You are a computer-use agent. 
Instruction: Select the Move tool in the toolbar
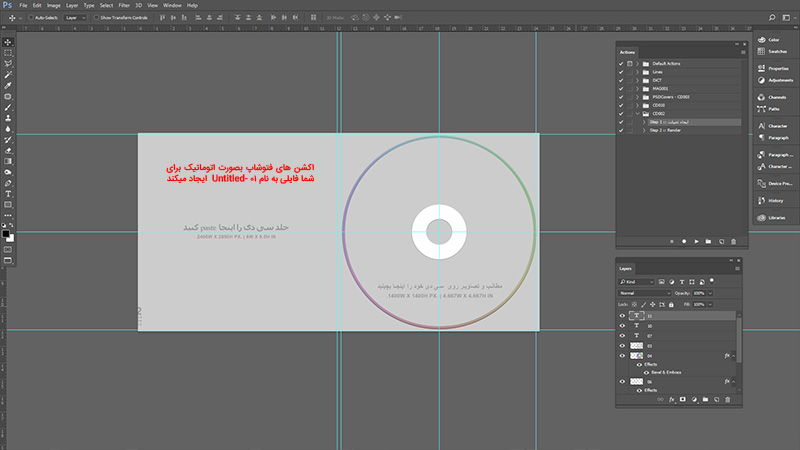pyautogui.click(x=8, y=41)
